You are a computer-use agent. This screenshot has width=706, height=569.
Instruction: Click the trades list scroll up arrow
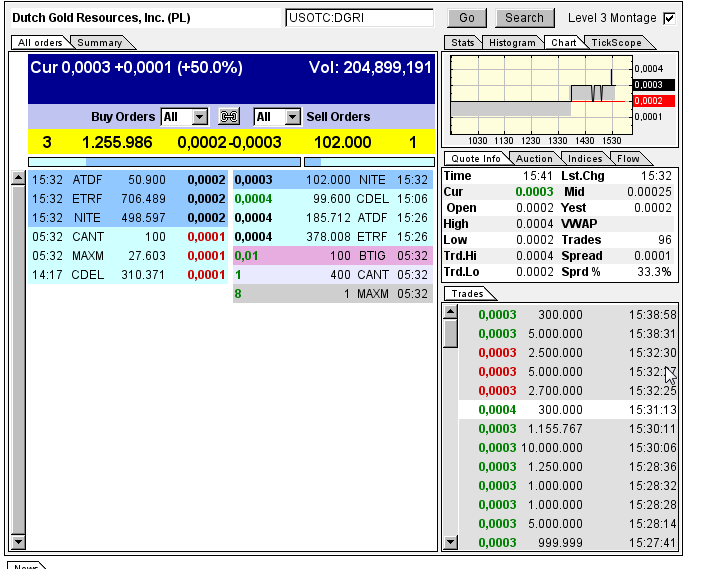point(450,311)
